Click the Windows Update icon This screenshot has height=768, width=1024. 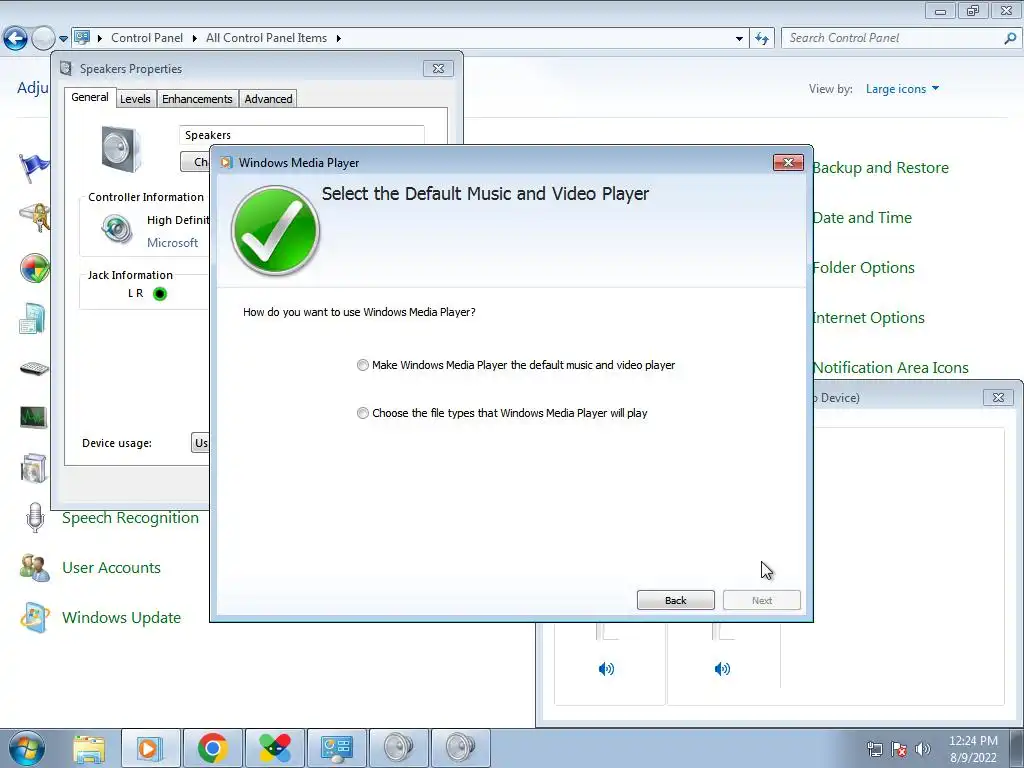click(x=35, y=618)
